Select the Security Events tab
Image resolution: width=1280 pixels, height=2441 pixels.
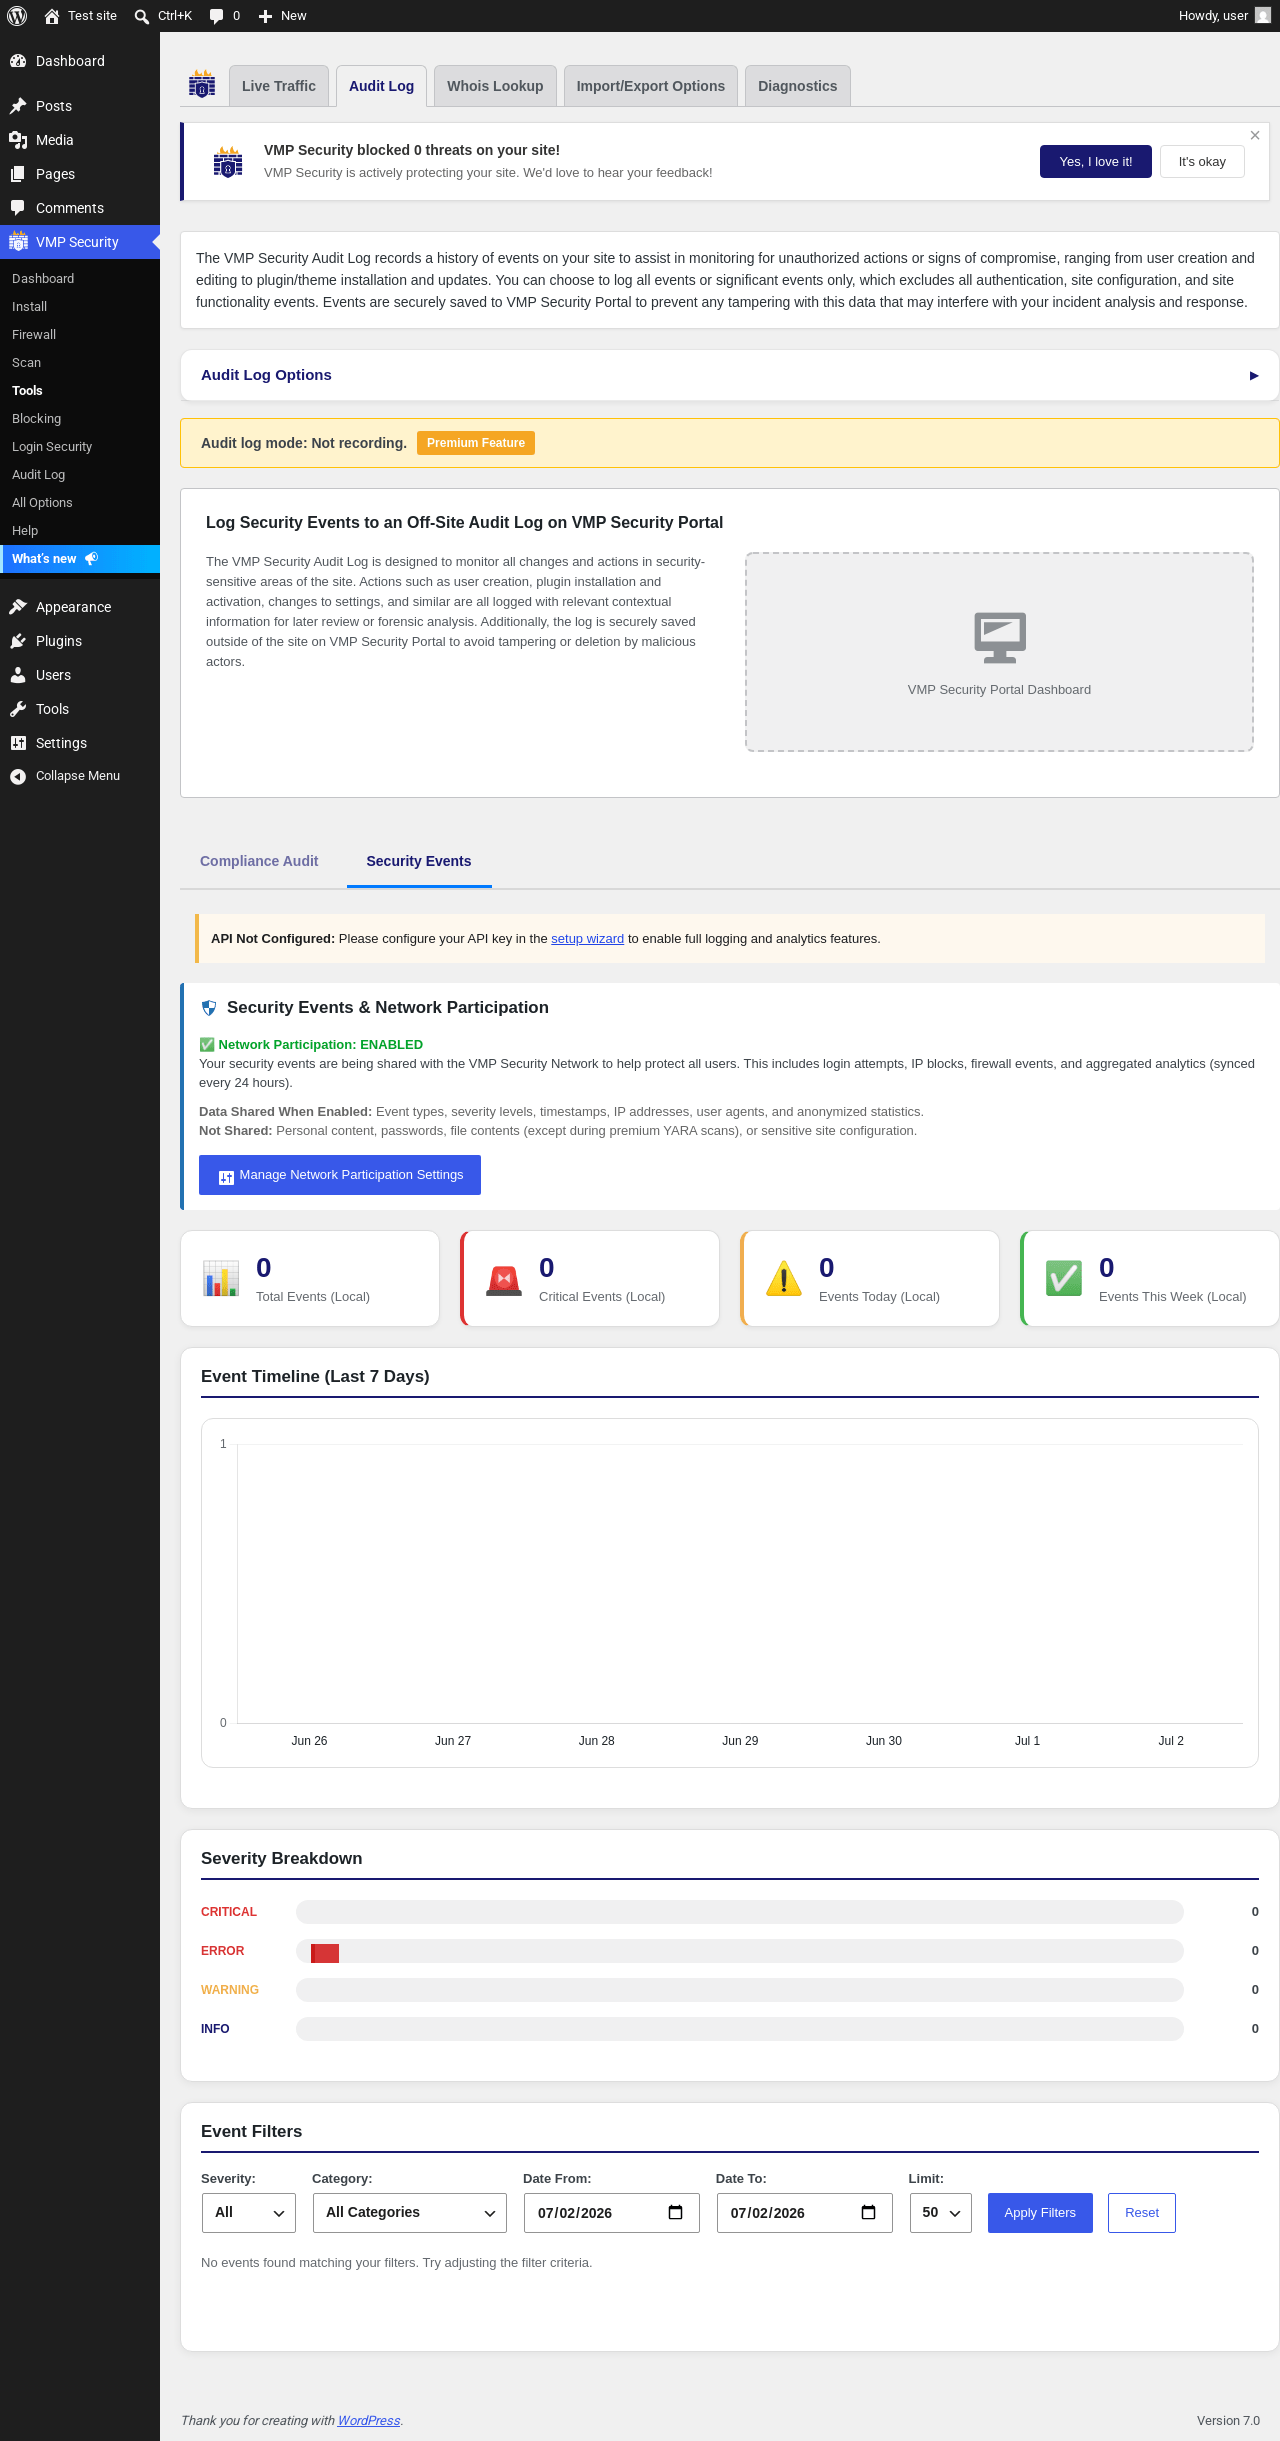tap(419, 861)
